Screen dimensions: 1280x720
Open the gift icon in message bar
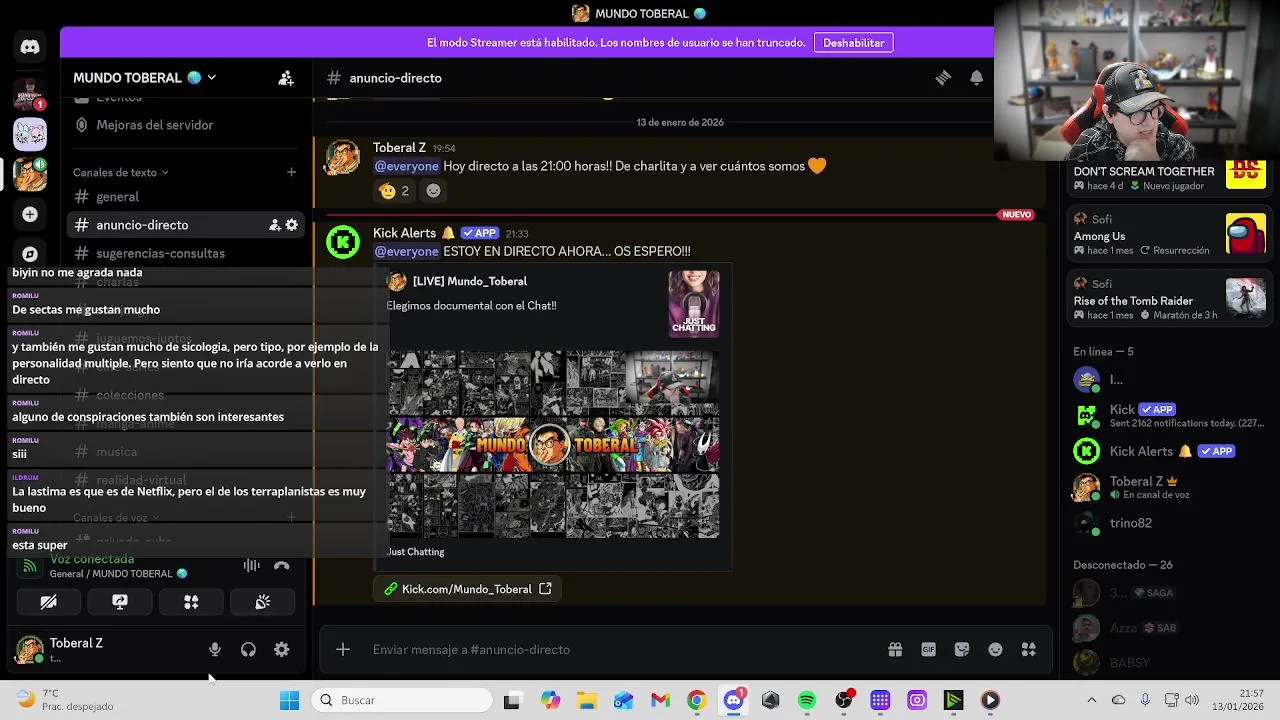(x=895, y=650)
